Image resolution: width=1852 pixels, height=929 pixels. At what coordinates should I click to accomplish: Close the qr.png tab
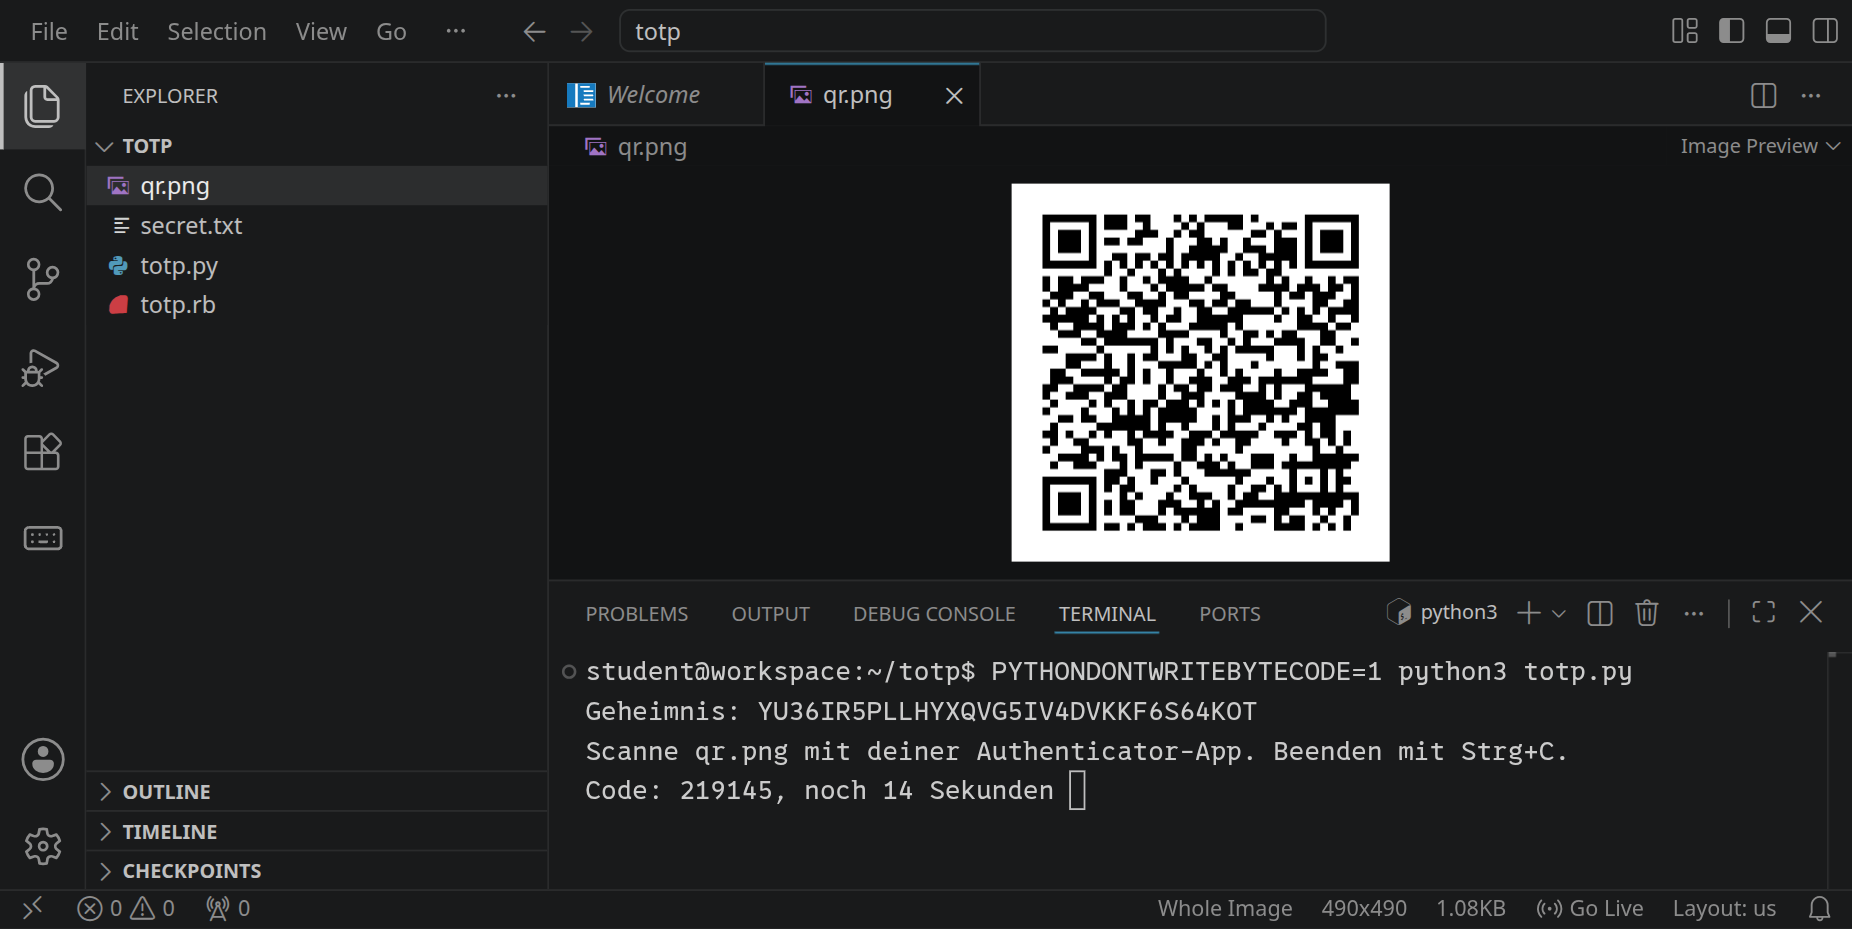(954, 96)
